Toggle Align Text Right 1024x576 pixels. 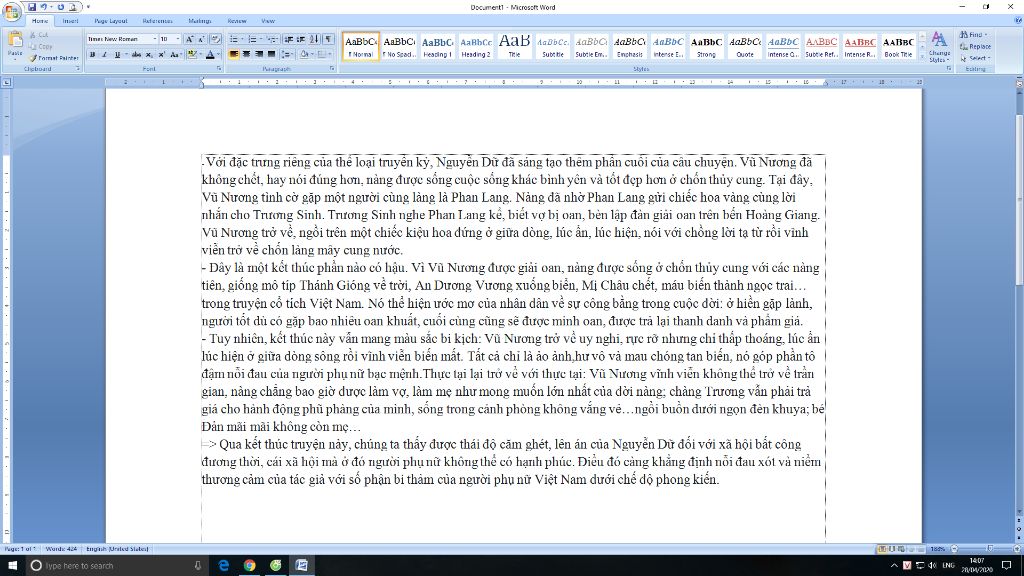click(x=259, y=54)
